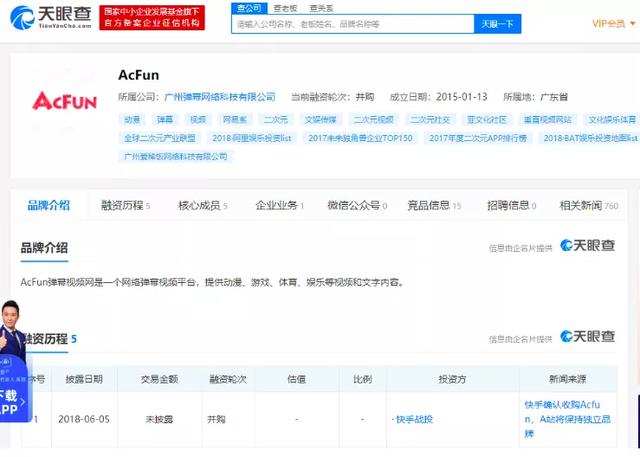Go to the 核心成员 tab
The height and width of the screenshot is (457, 640).
click(201, 206)
